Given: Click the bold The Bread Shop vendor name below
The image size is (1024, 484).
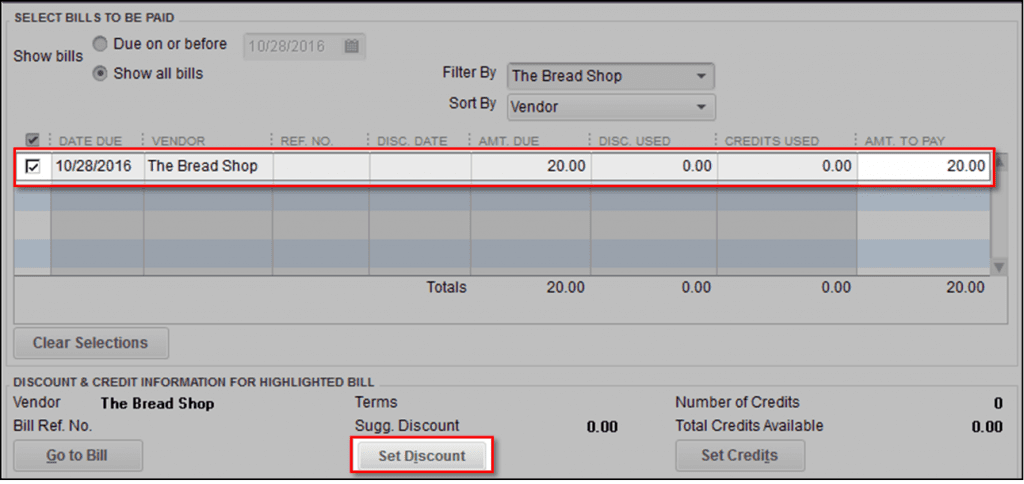Looking at the screenshot, I should 157,404.
